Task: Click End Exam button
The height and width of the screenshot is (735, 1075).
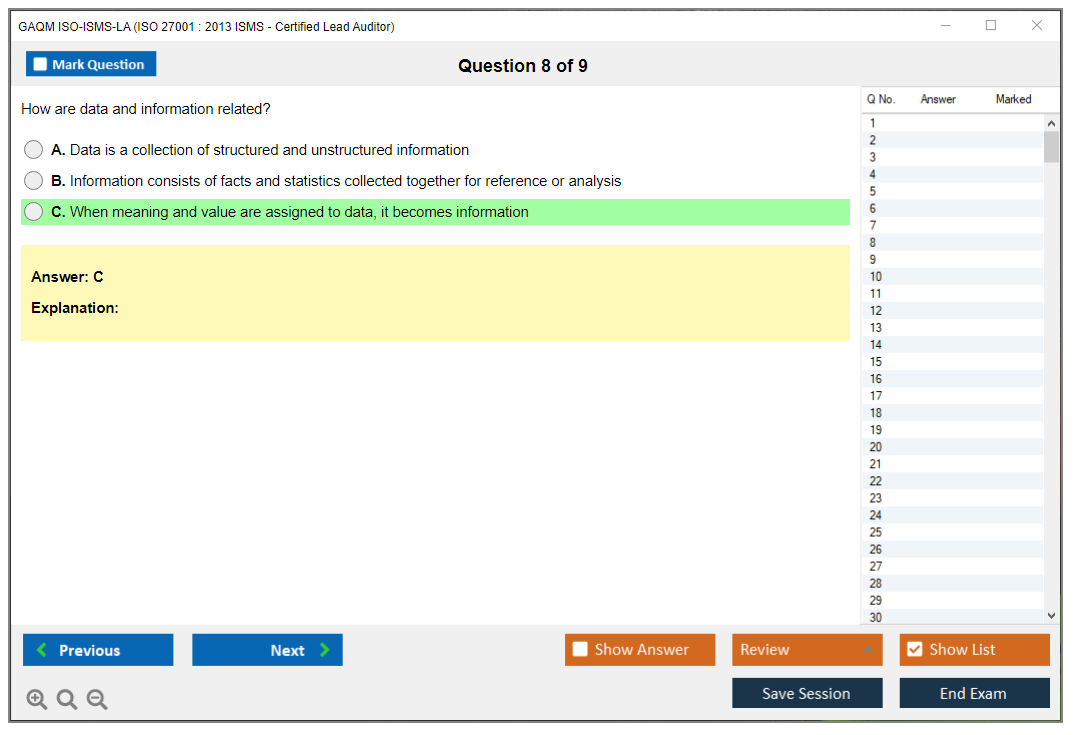Action: 974,693
